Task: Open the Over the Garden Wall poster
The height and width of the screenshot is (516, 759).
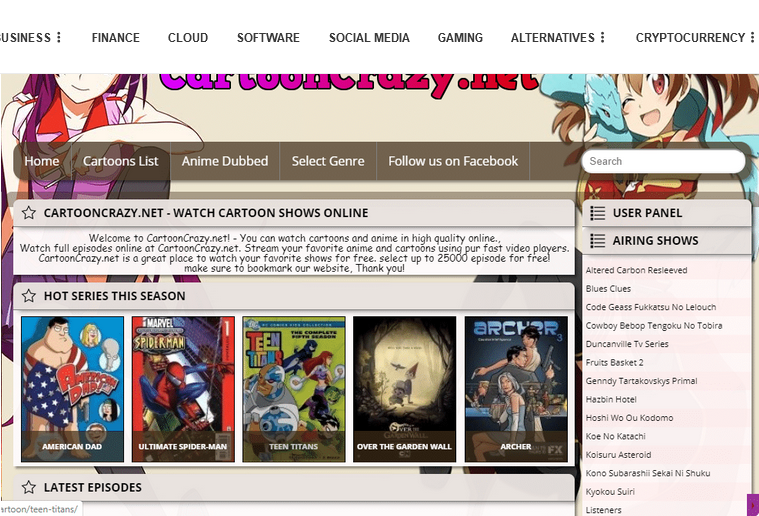Action: tap(405, 389)
